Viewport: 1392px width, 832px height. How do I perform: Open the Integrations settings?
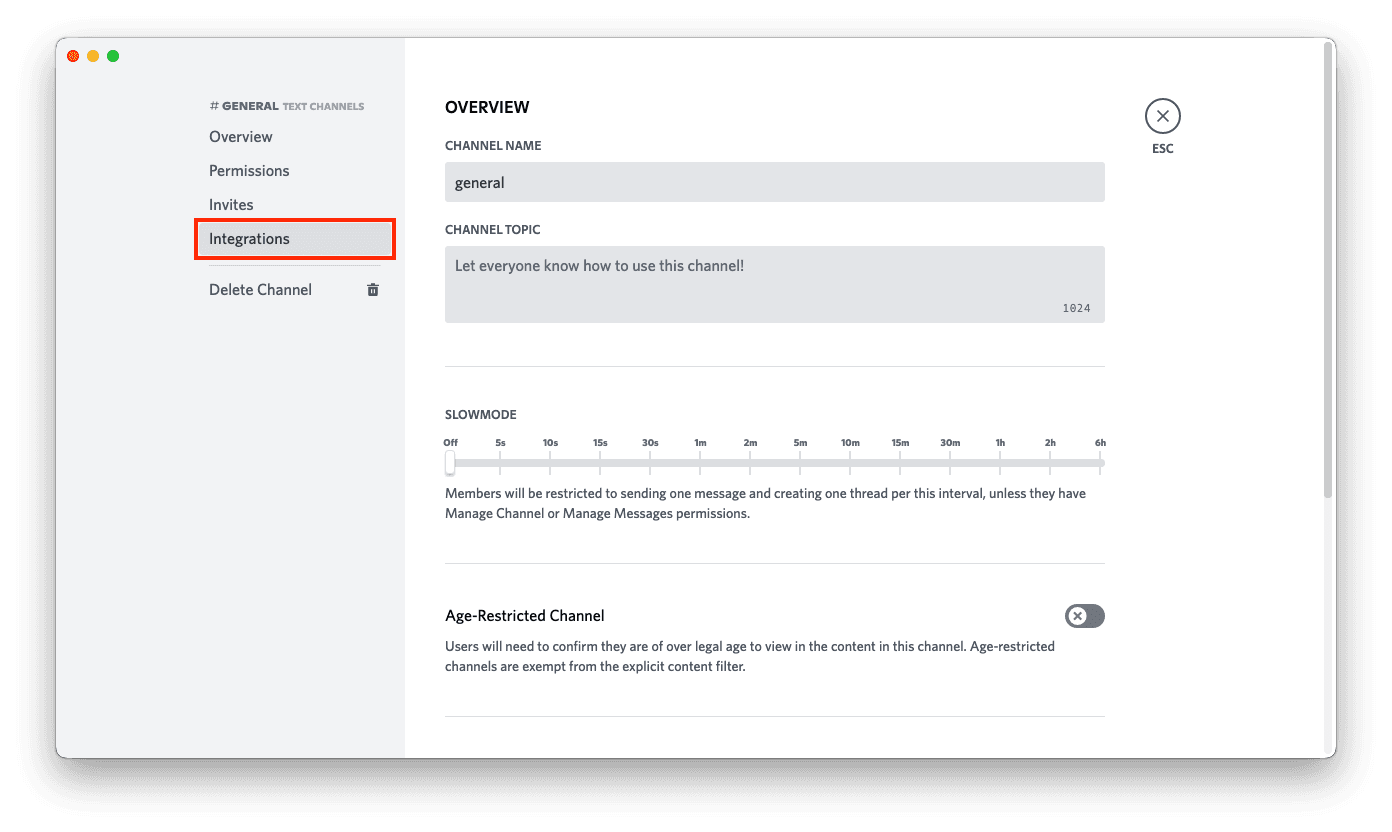249,238
